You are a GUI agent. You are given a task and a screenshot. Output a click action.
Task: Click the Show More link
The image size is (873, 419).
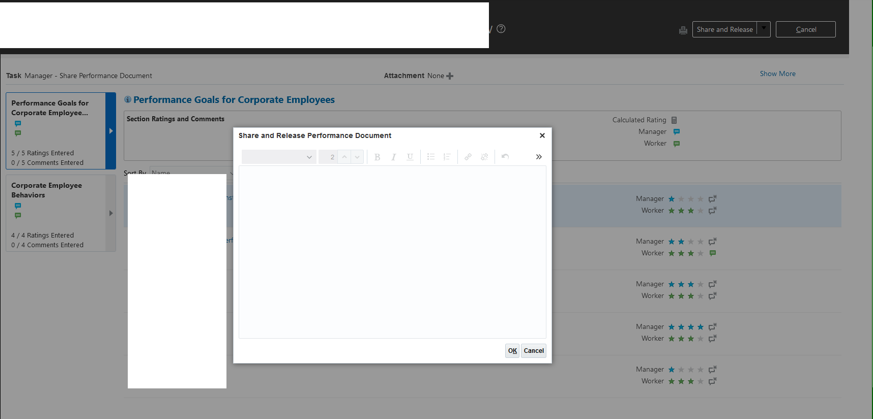pyautogui.click(x=777, y=73)
